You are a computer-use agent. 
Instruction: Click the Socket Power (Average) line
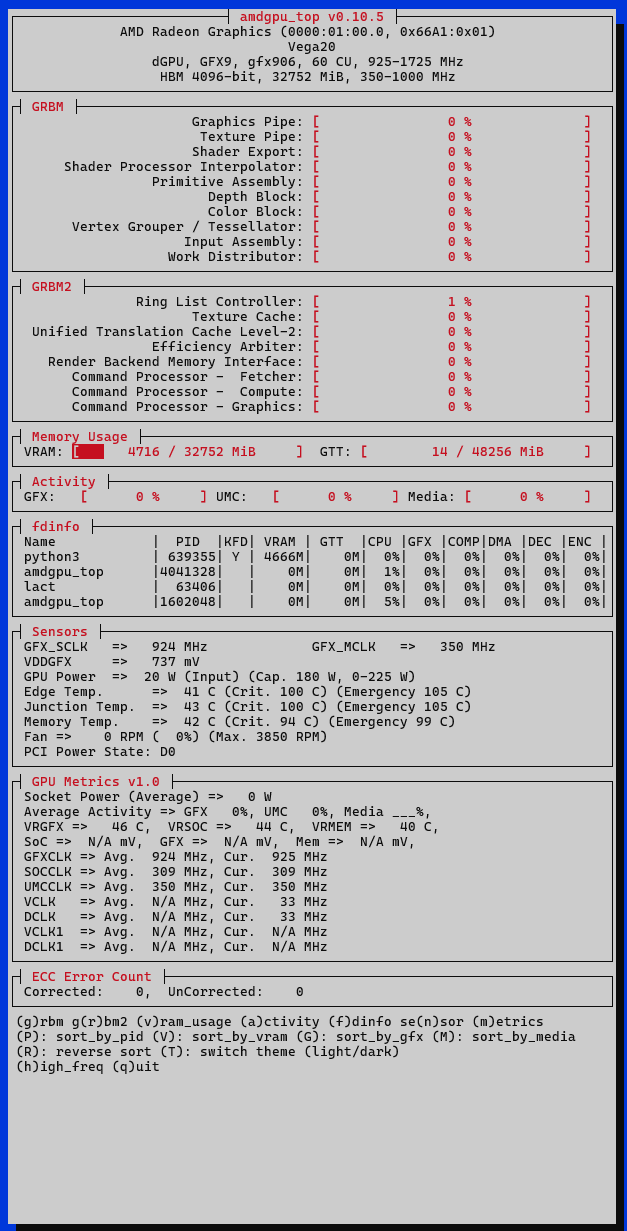click(148, 796)
